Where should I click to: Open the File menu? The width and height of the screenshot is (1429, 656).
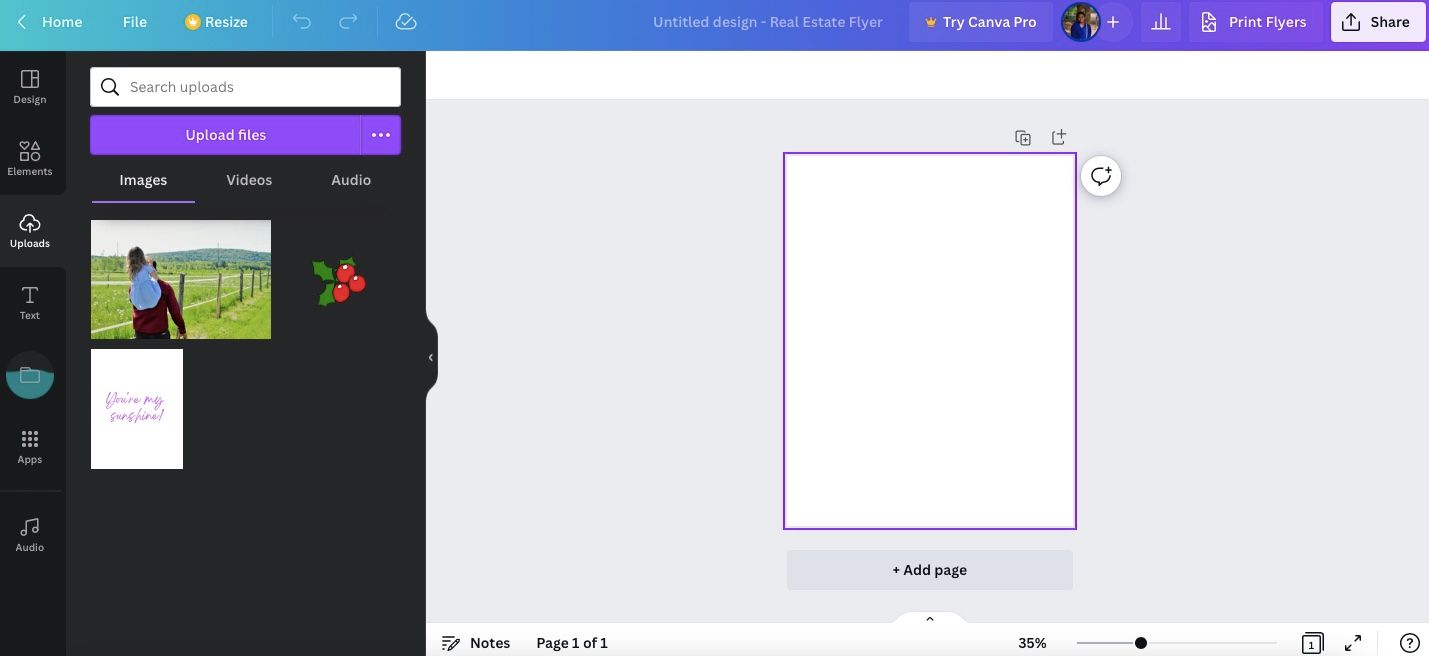pyautogui.click(x=135, y=22)
